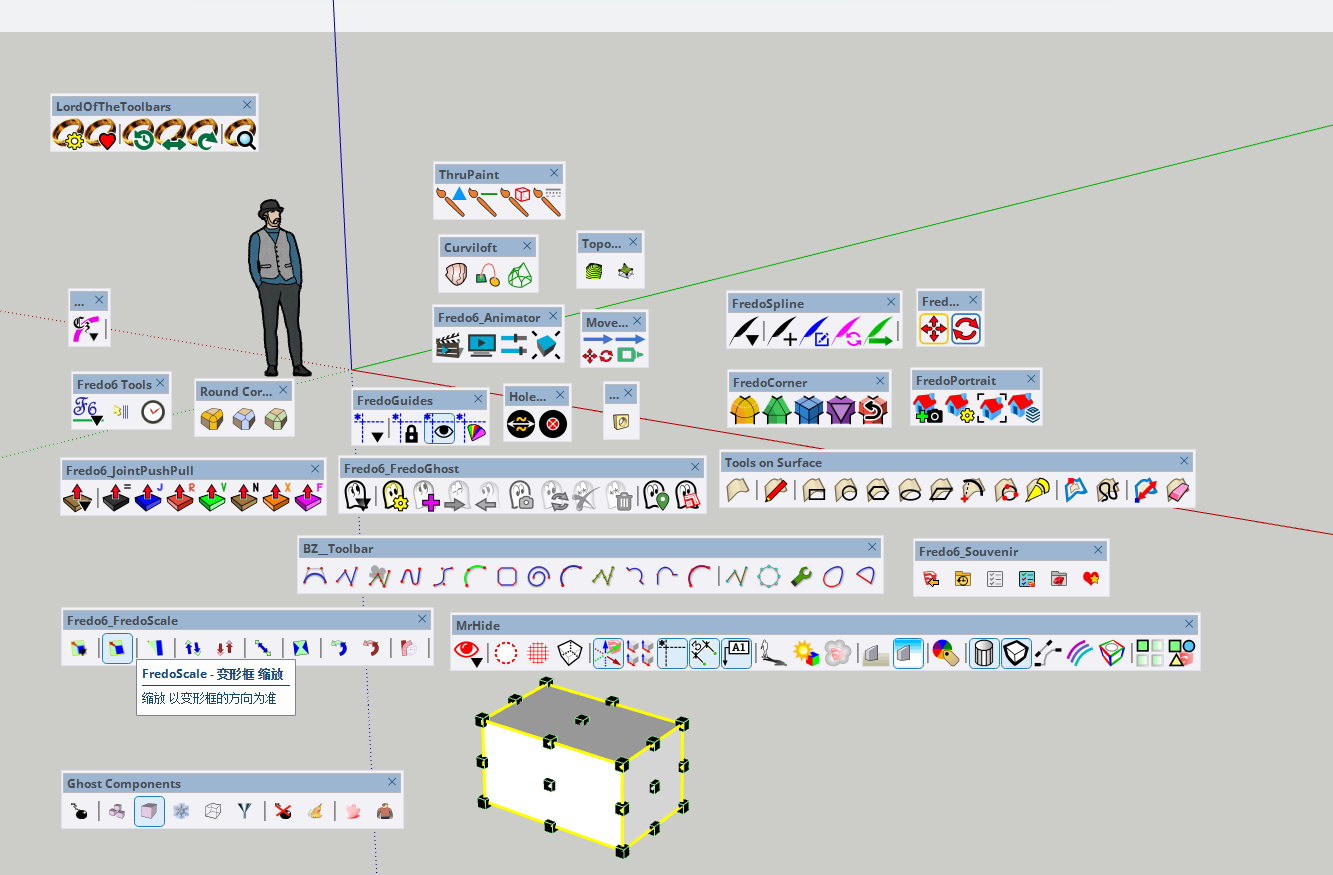Open the red eye dropdown in MrHide
The height and width of the screenshot is (875, 1333).
(467, 654)
